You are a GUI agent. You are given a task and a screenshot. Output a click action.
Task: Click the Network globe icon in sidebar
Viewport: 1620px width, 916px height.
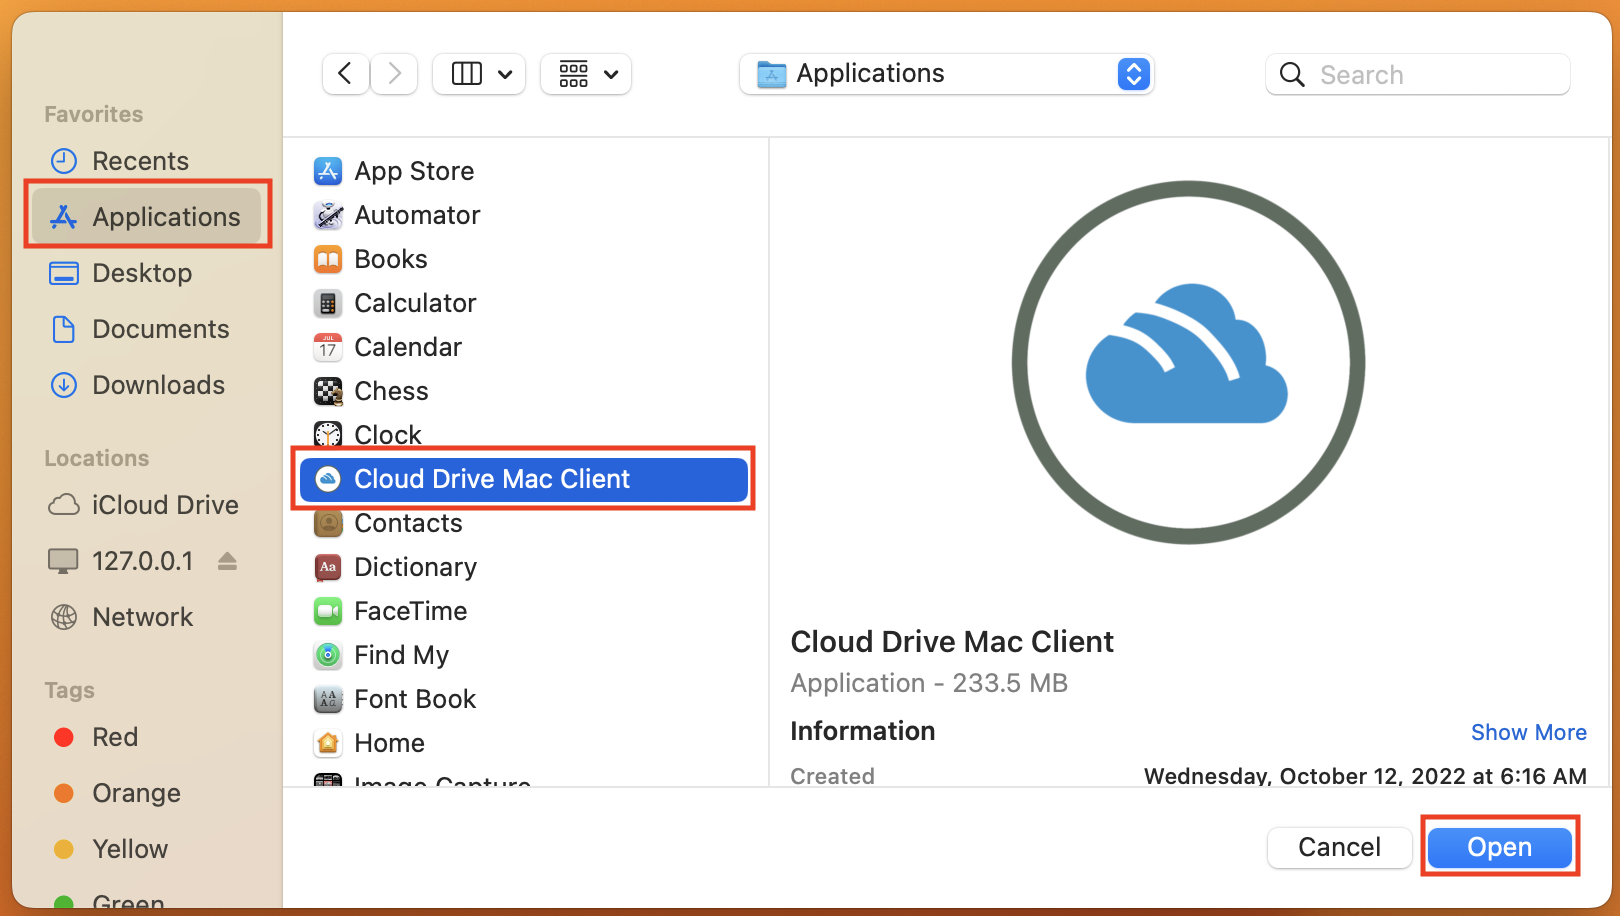tap(64, 617)
